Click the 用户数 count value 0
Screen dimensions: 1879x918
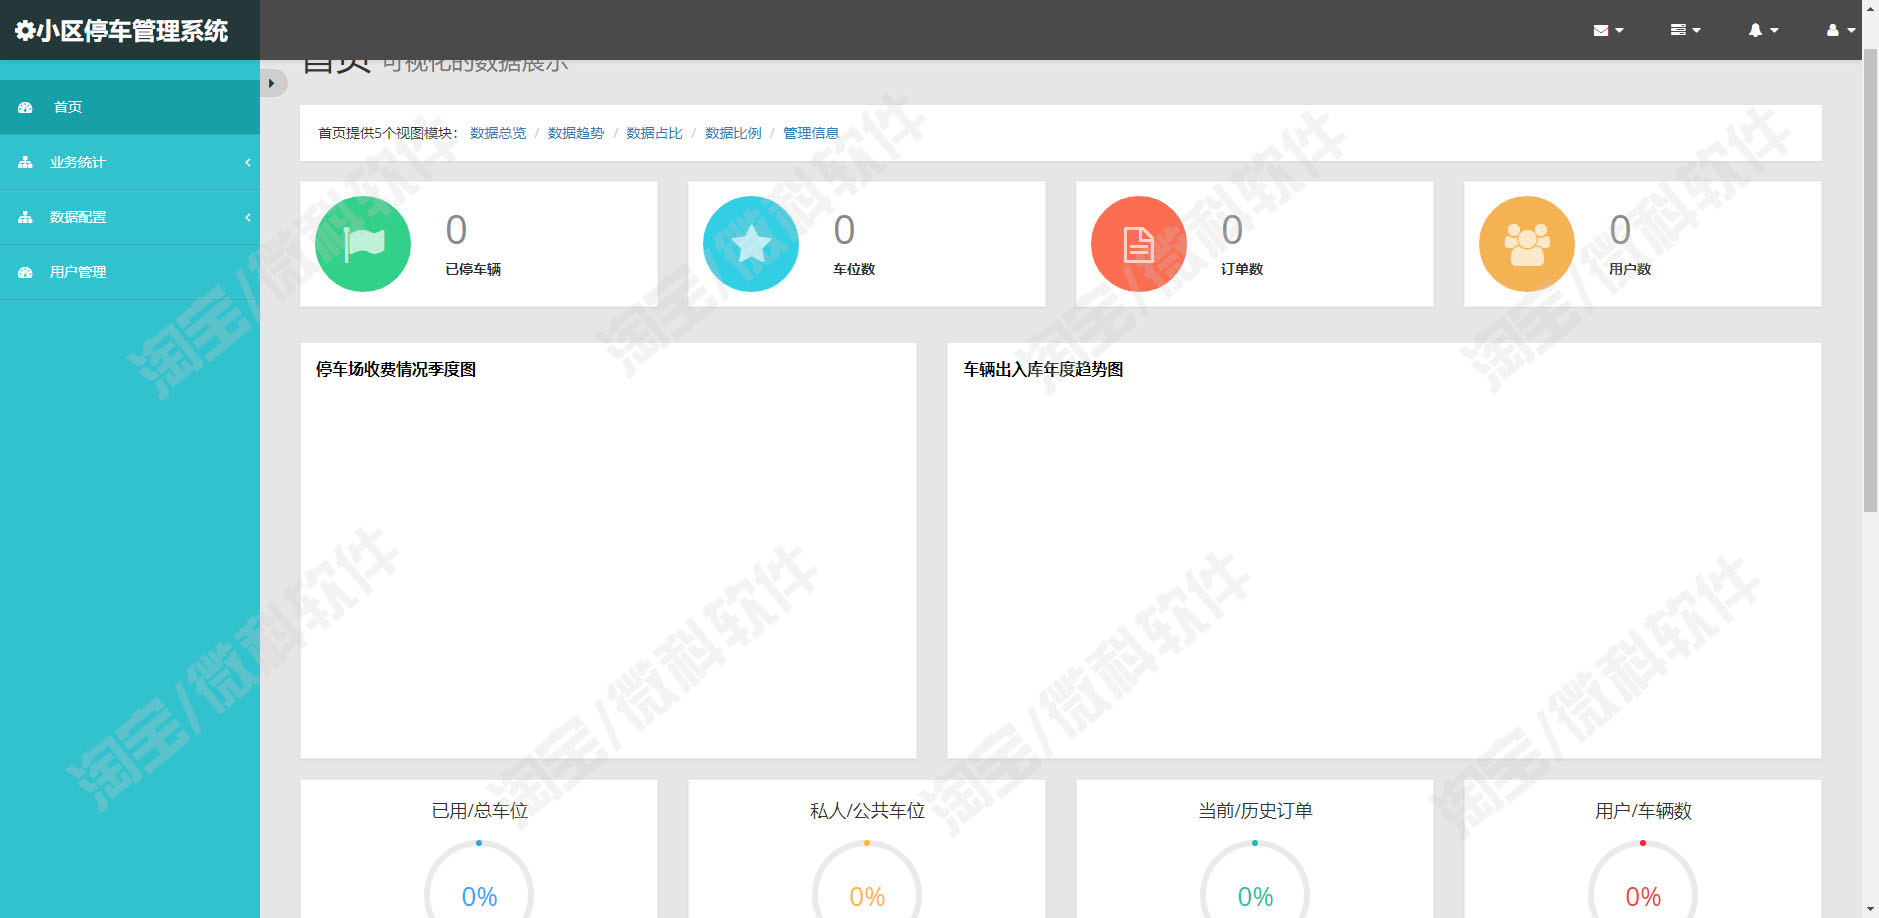(x=1620, y=230)
